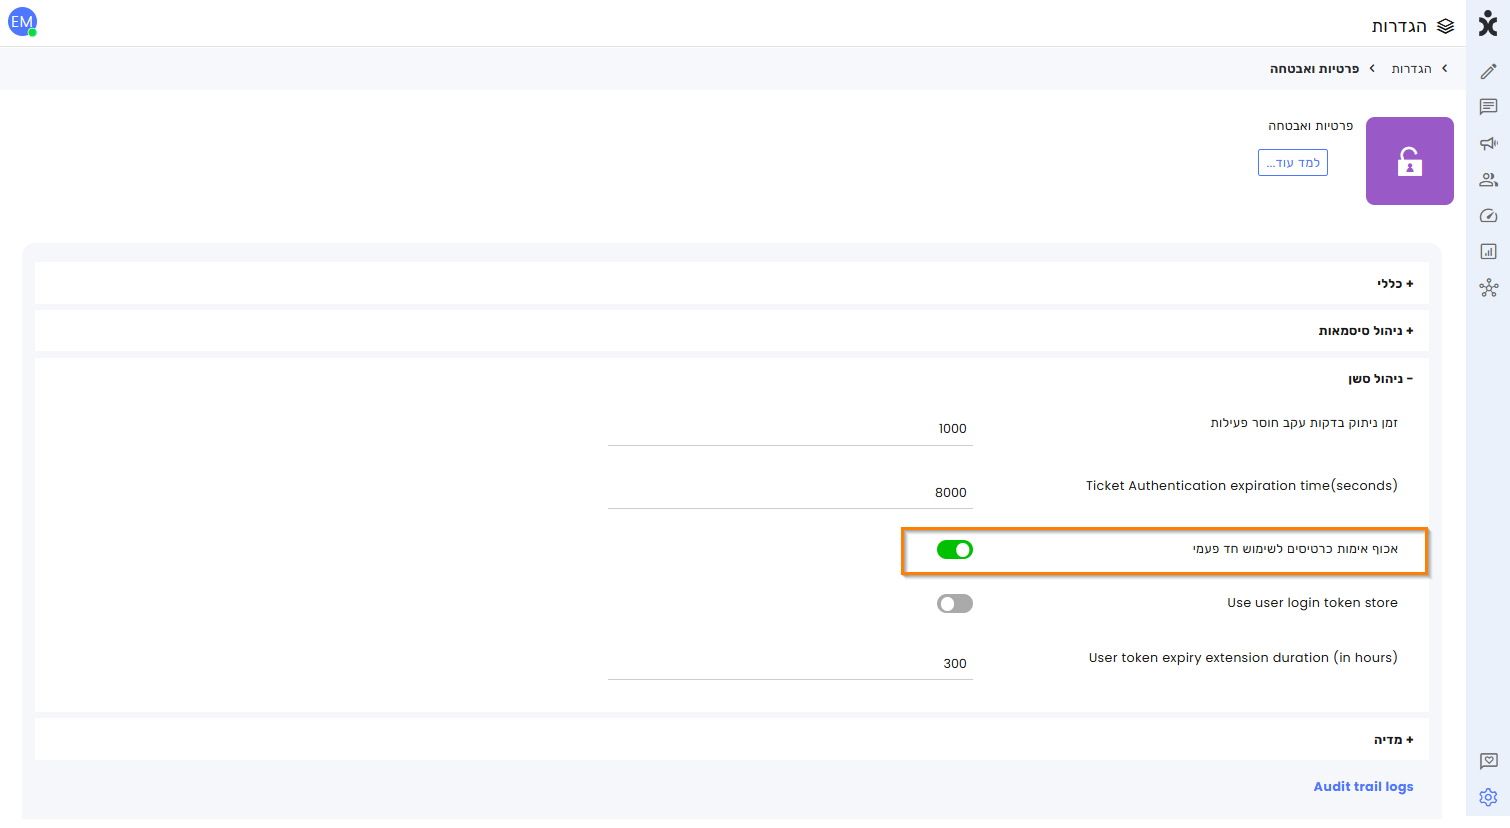1510x828 pixels.
Task: Click the settings gear sidebar icon
Action: click(1488, 797)
